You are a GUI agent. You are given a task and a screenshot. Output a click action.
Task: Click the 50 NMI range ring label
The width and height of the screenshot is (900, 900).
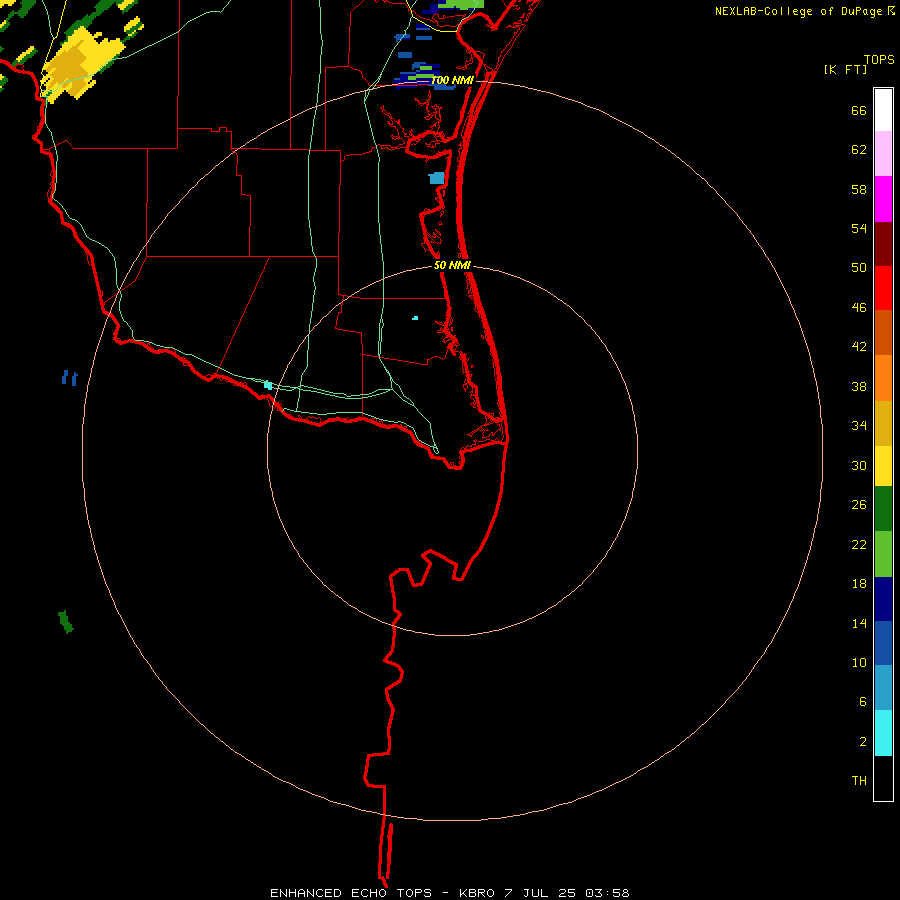(452, 265)
